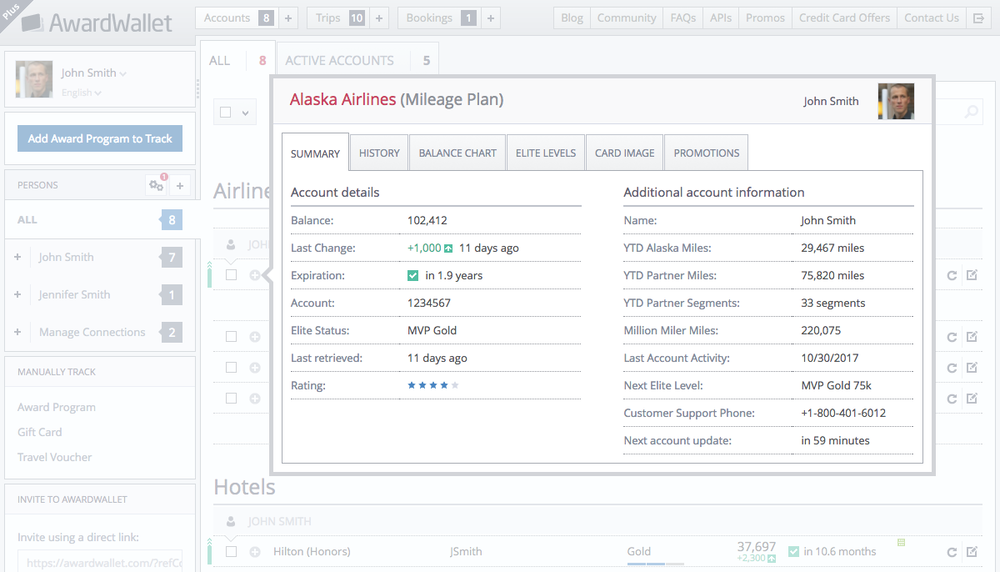Open the Credit Card Offers link
This screenshot has height=572, width=1000.
click(844, 18)
